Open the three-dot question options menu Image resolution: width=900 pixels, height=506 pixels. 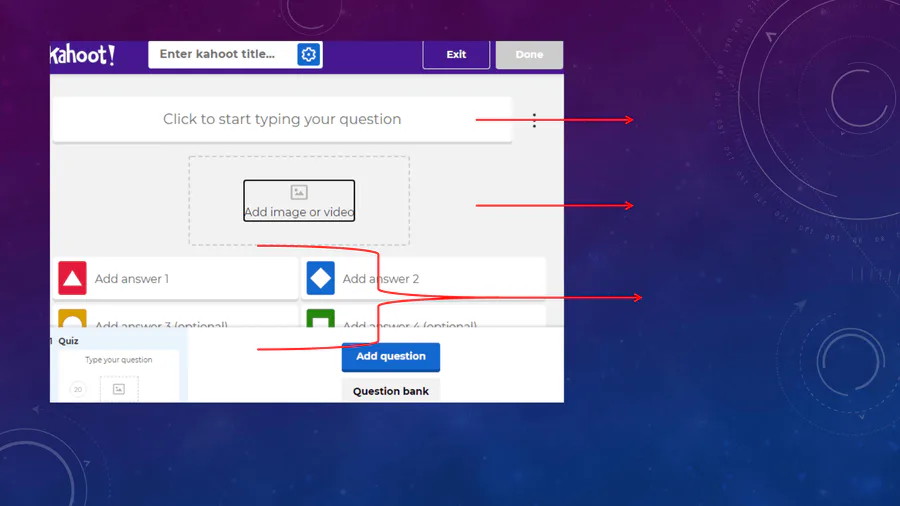pyautogui.click(x=534, y=120)
